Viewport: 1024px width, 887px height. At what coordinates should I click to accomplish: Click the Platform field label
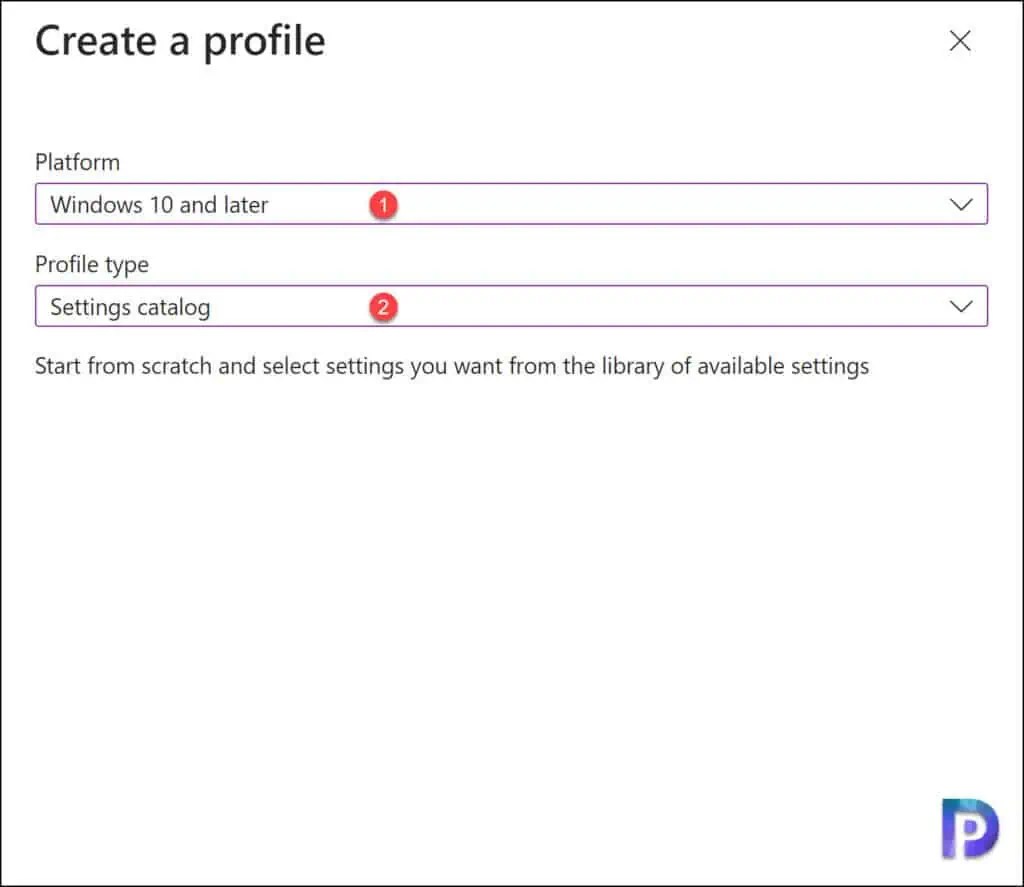click(77, 162)
